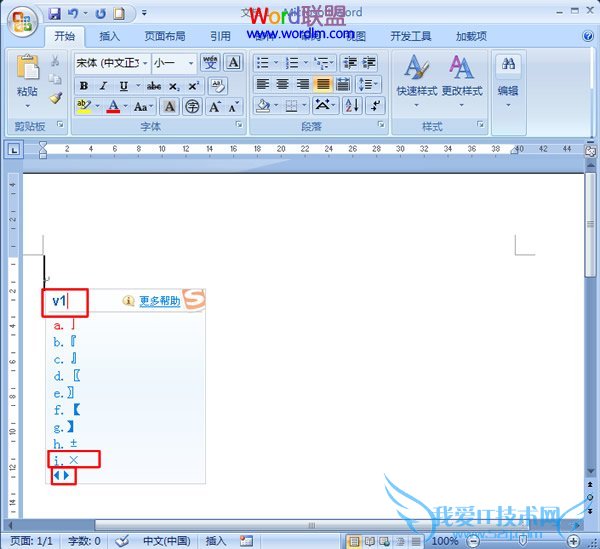Copy selection with the copy icon
Image resolution: width=600 pixels, height=549 pixels.
coord(55,79)
